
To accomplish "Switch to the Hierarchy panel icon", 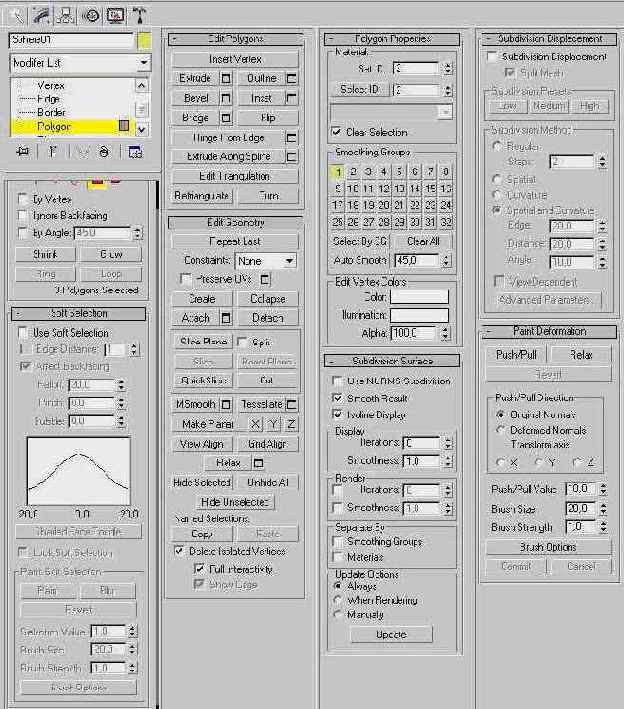I will (67, 14).
